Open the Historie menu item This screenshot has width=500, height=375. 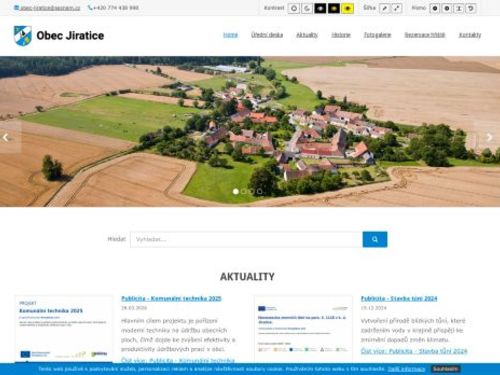point(341,35)
